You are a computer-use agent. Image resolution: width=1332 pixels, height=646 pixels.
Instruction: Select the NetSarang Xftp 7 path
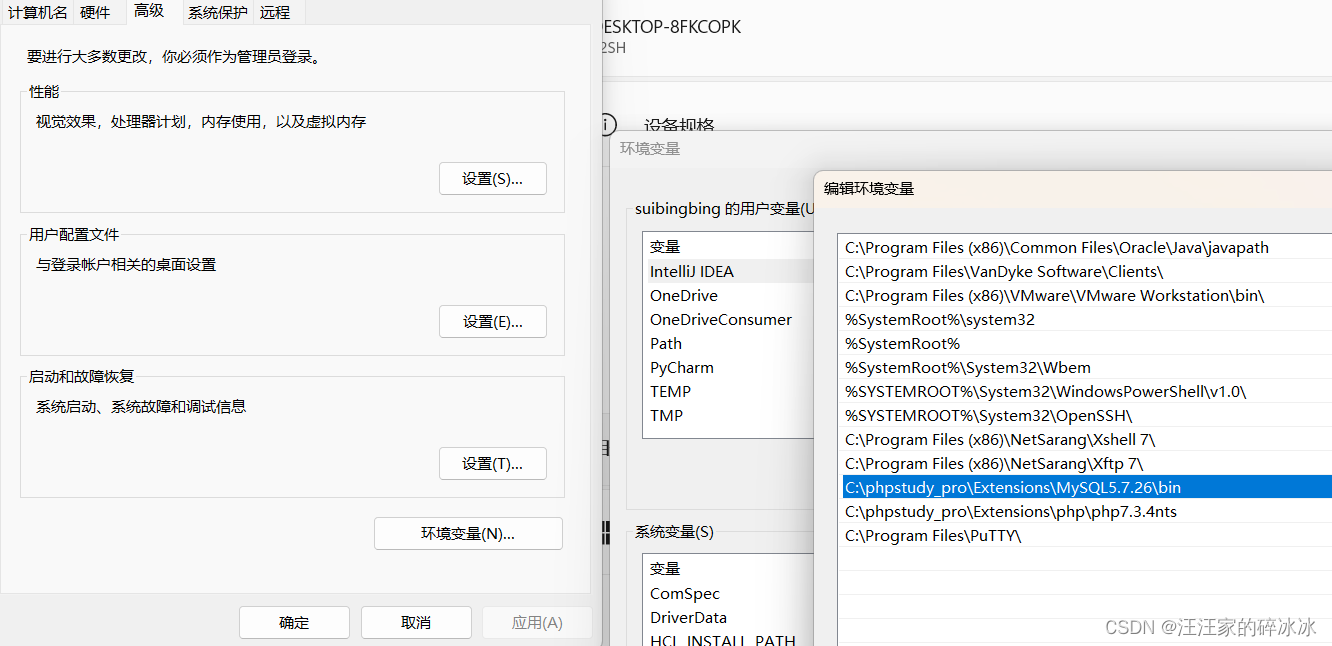coord(1085,463)
